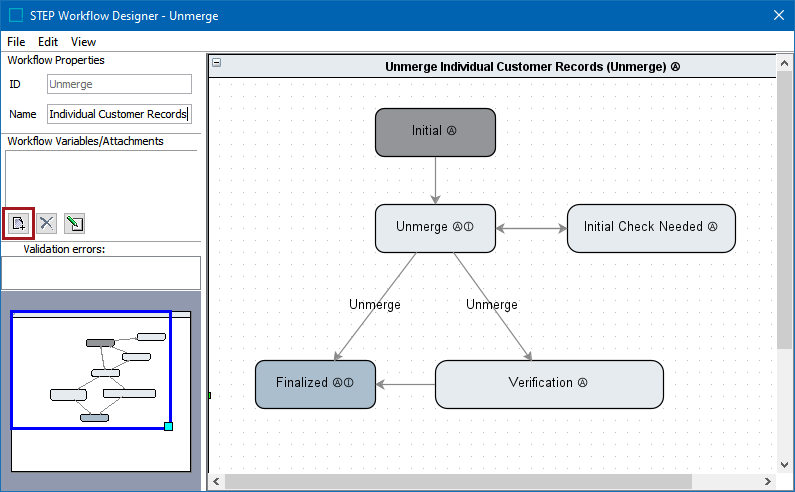Select the Initial Check Needed node

[x=651, y=228]
